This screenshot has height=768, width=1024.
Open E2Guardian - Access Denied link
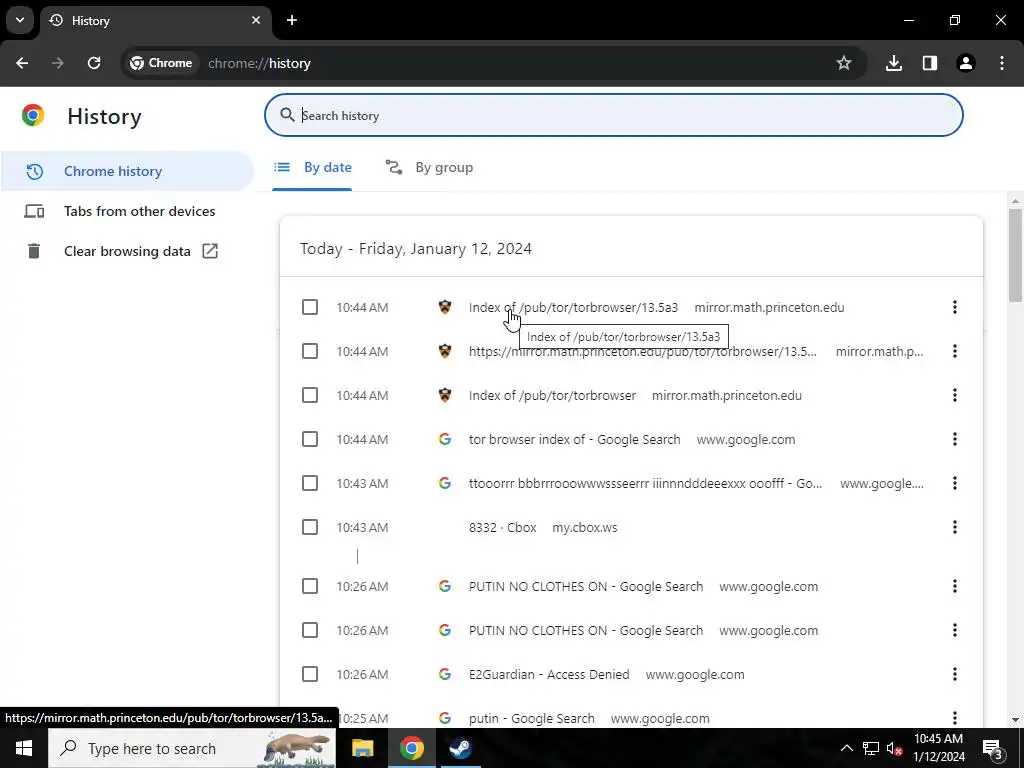click(x=549, y=675)
